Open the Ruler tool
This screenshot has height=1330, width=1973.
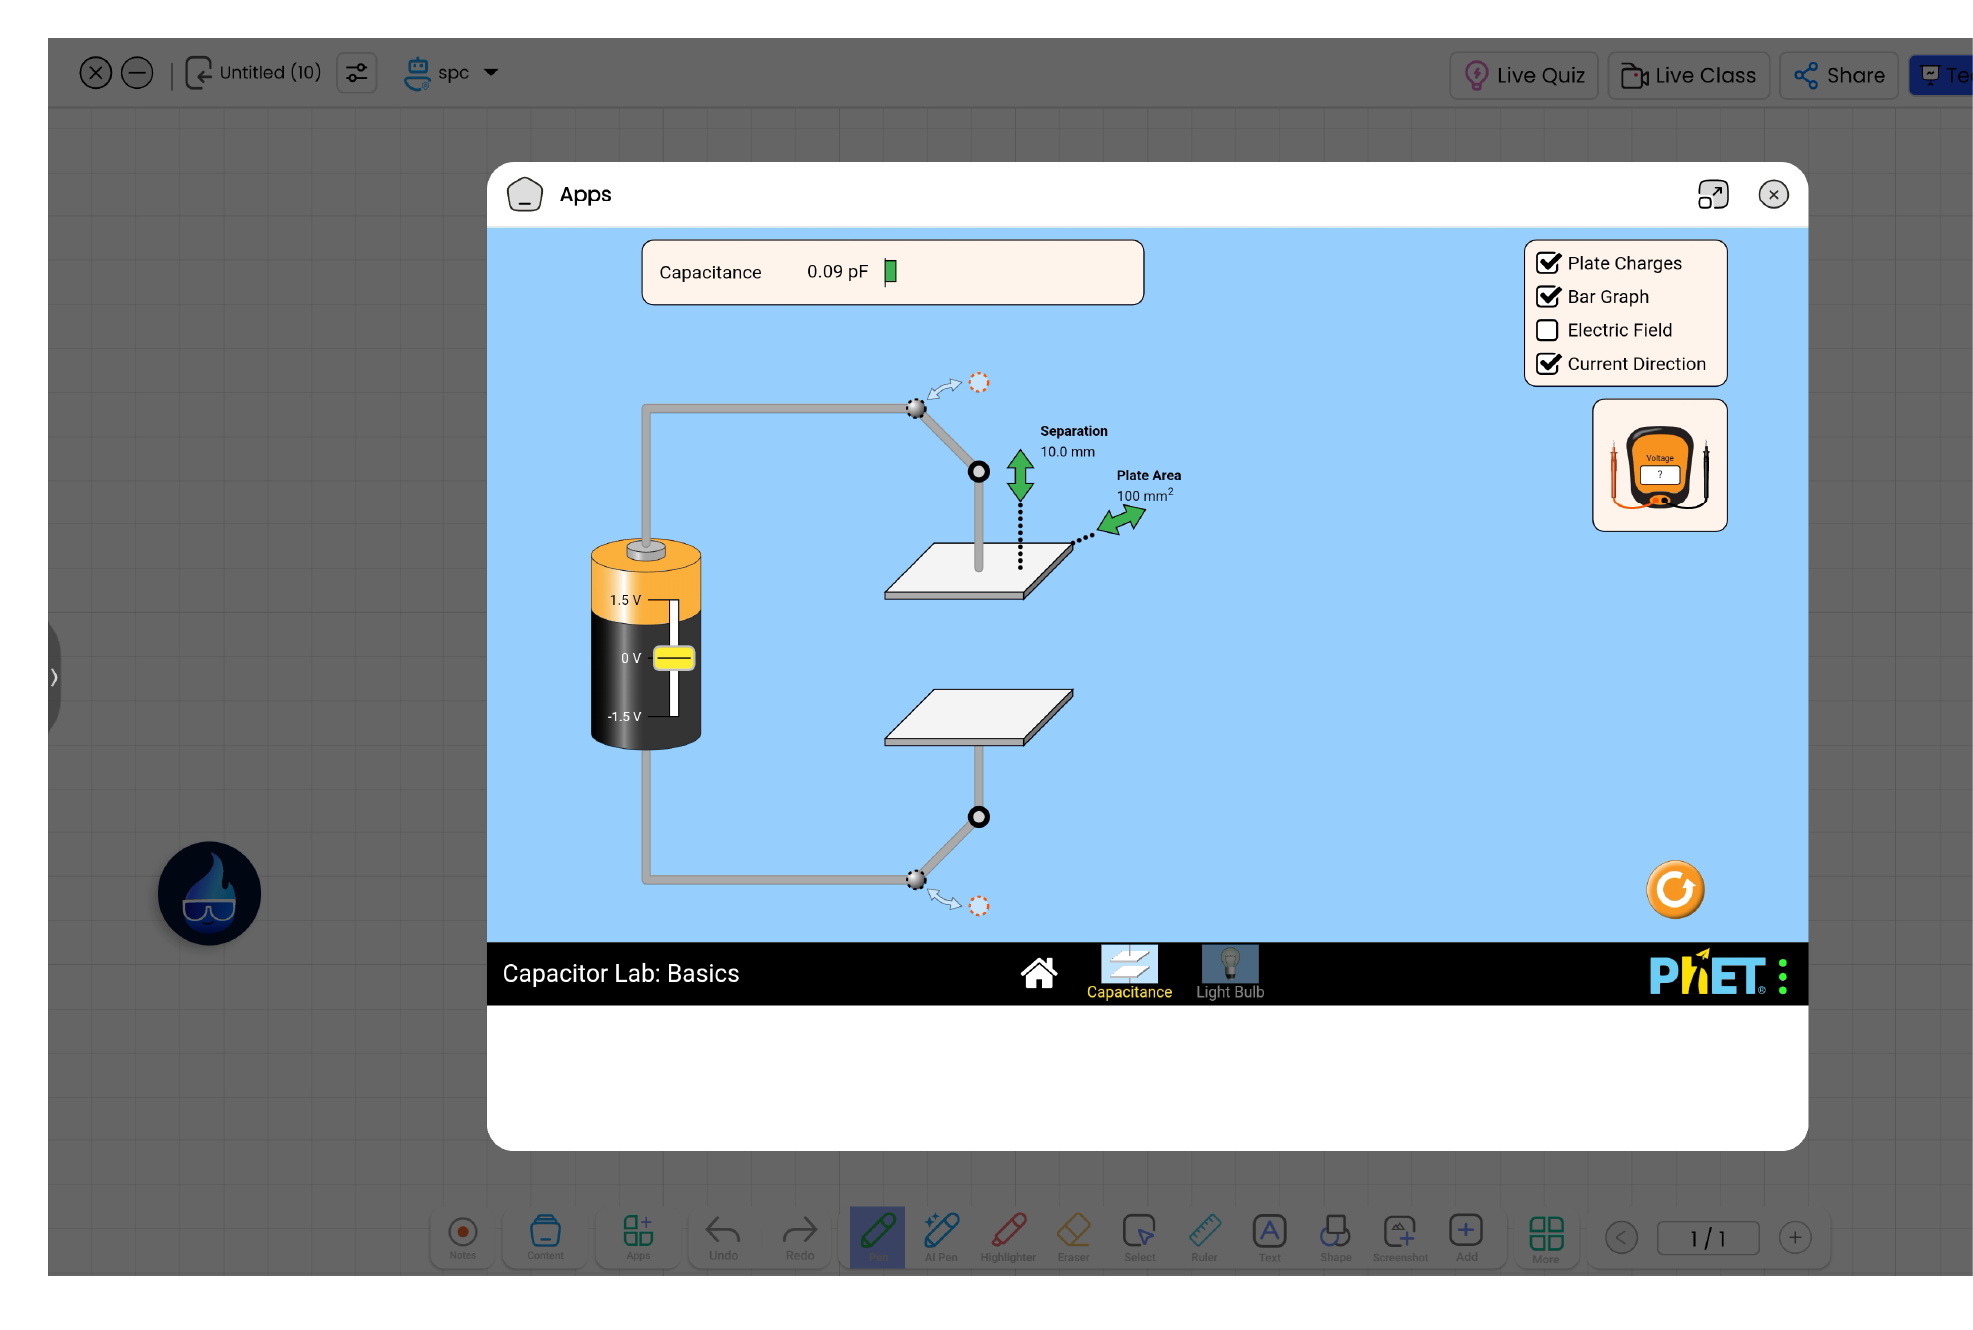[1204, 1238]
